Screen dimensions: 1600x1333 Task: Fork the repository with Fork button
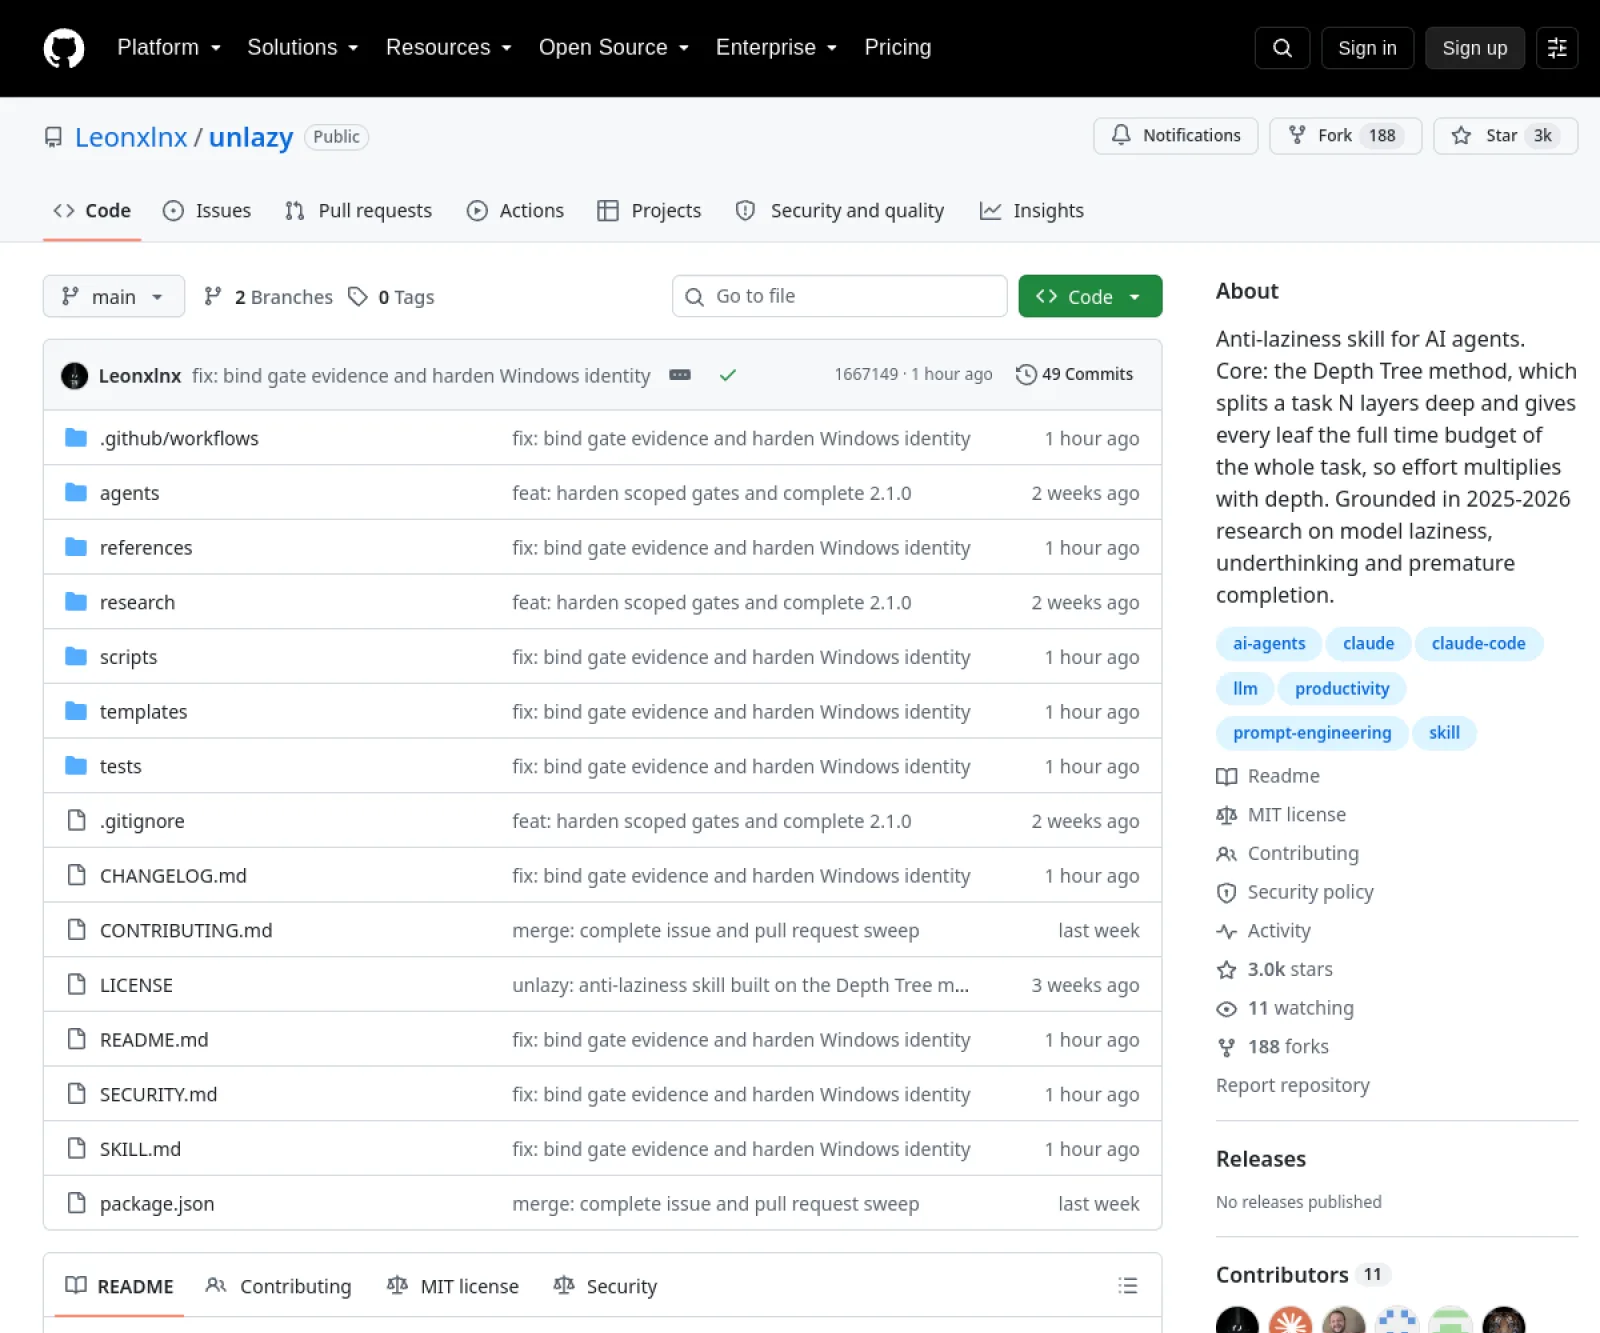[1345, 136]
